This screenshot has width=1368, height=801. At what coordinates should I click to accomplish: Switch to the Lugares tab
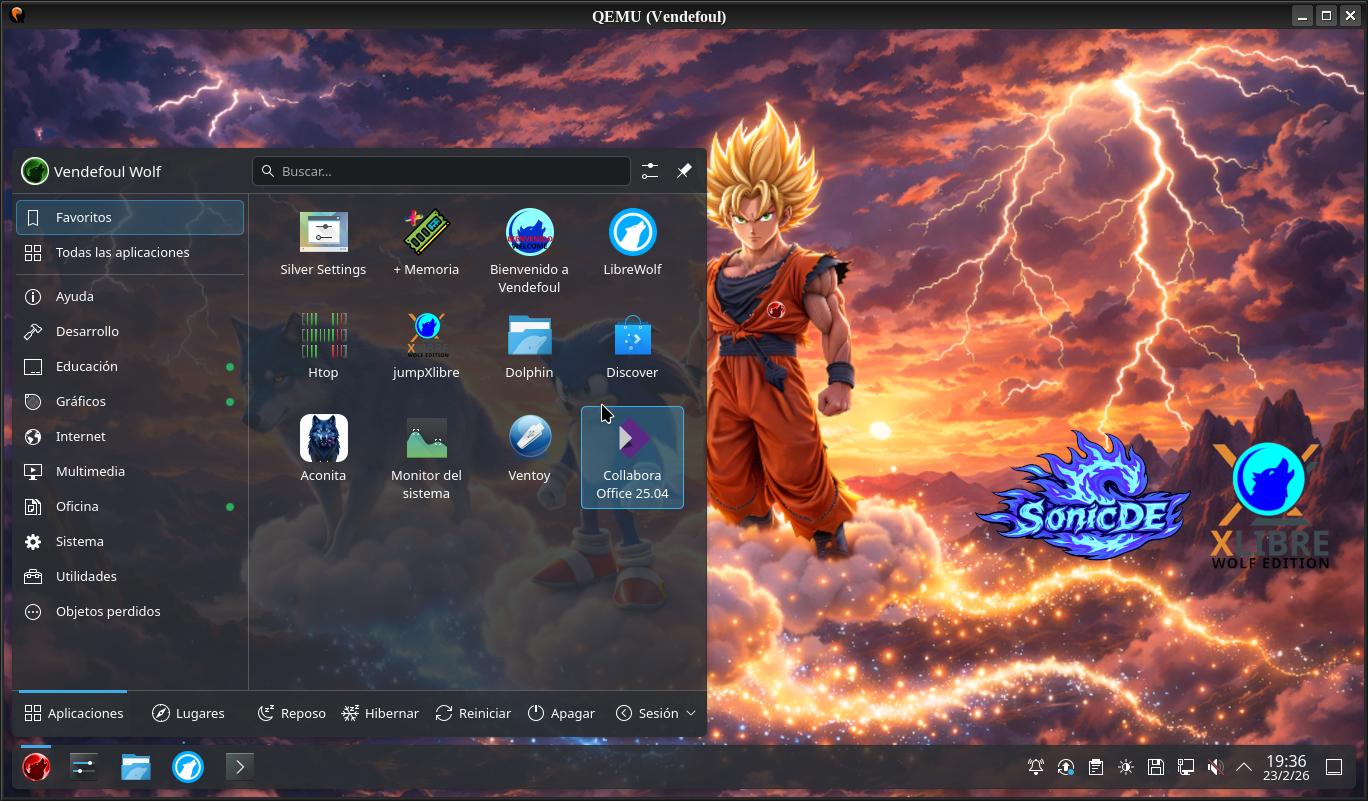(x=188, y=713)
